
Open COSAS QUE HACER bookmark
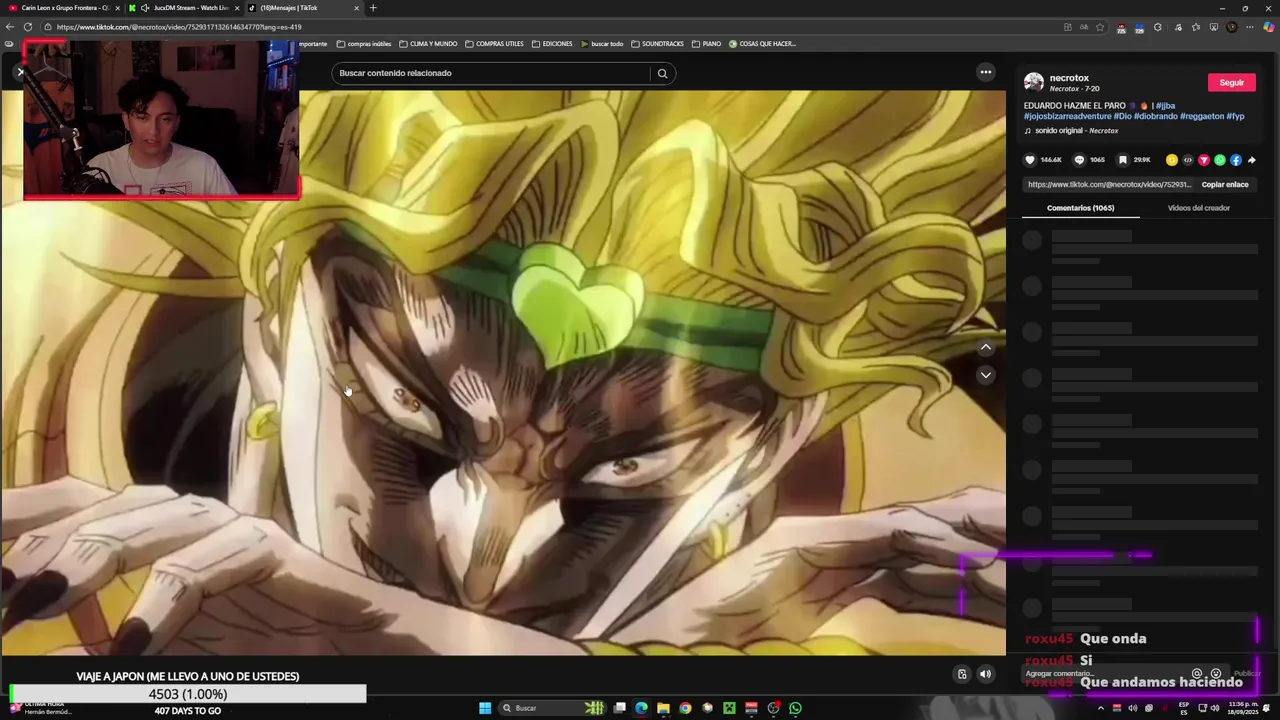click(763, 44)
